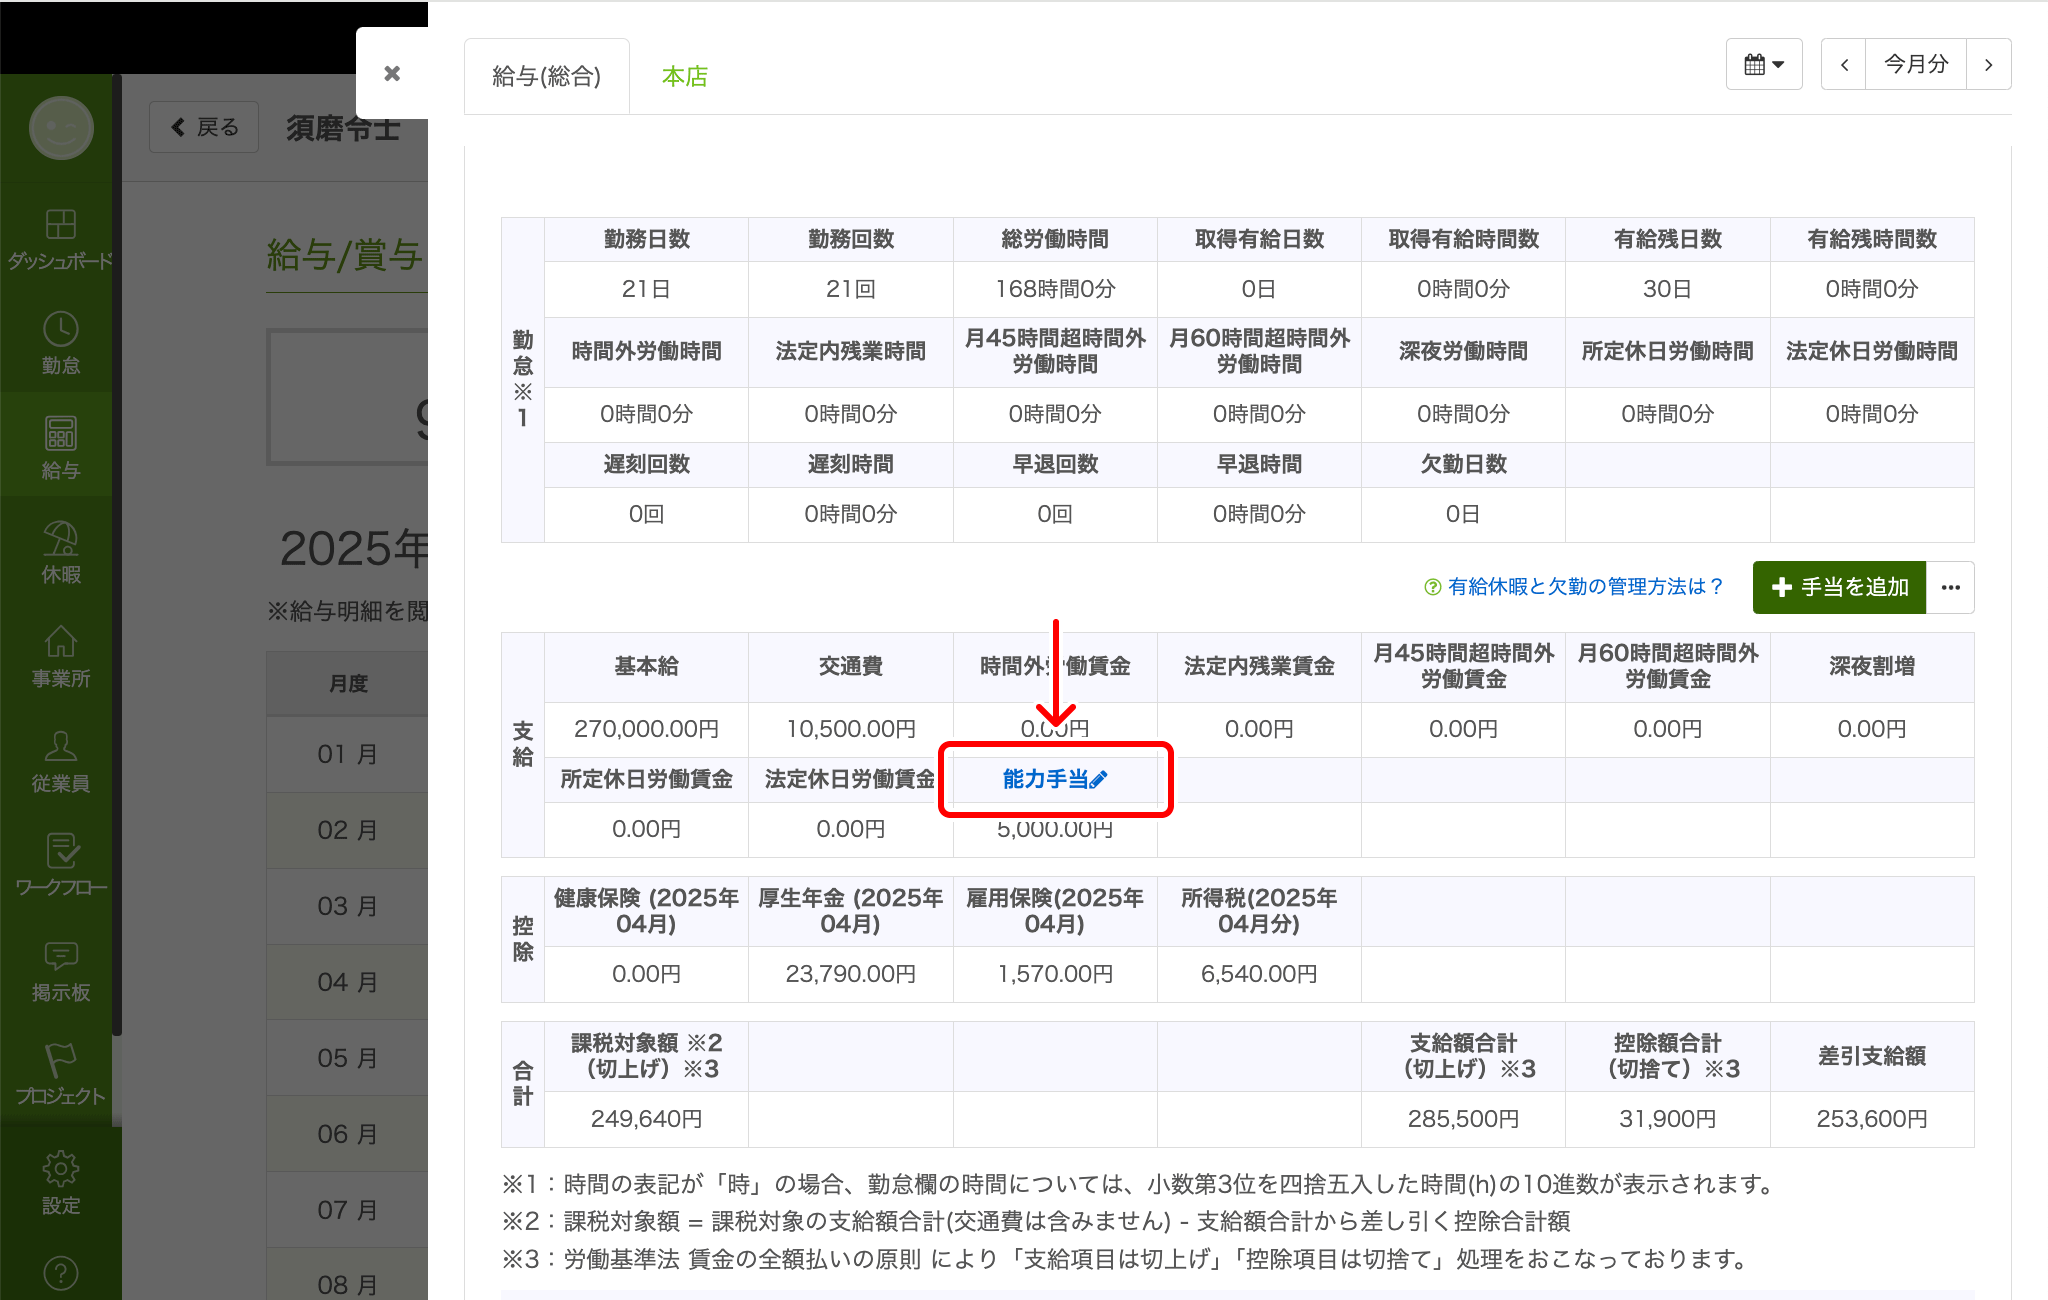Go to previous month with left chevron

point(1844,64)
